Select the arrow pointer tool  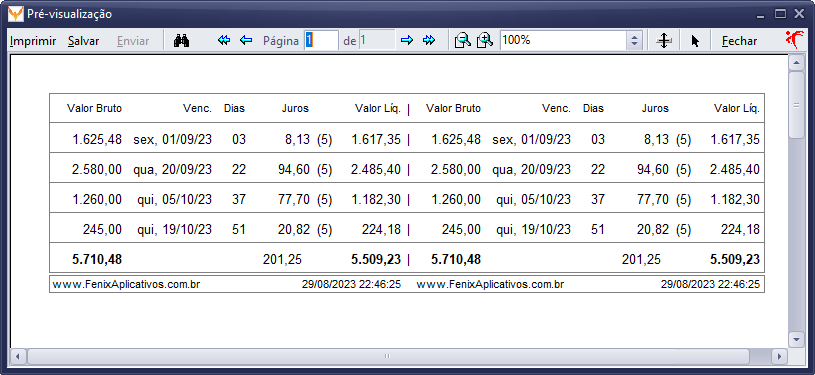pyautogui.click(x=695, y=41)
